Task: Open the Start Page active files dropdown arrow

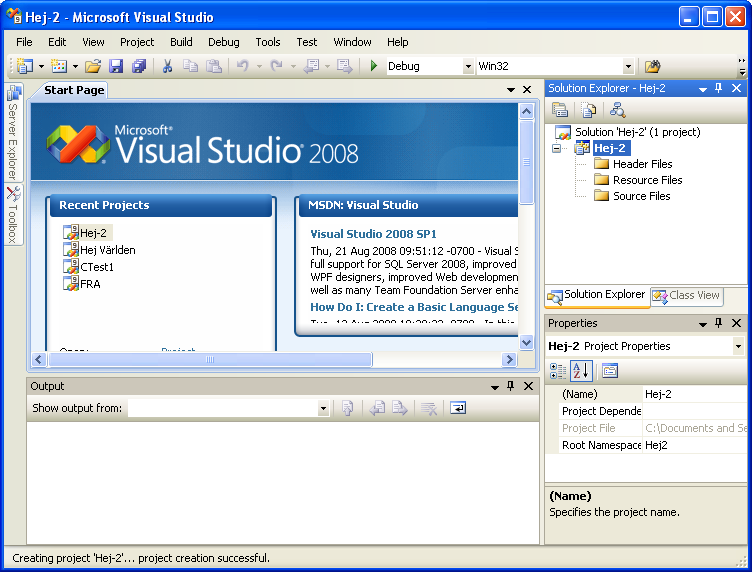Action: (511, 90)
